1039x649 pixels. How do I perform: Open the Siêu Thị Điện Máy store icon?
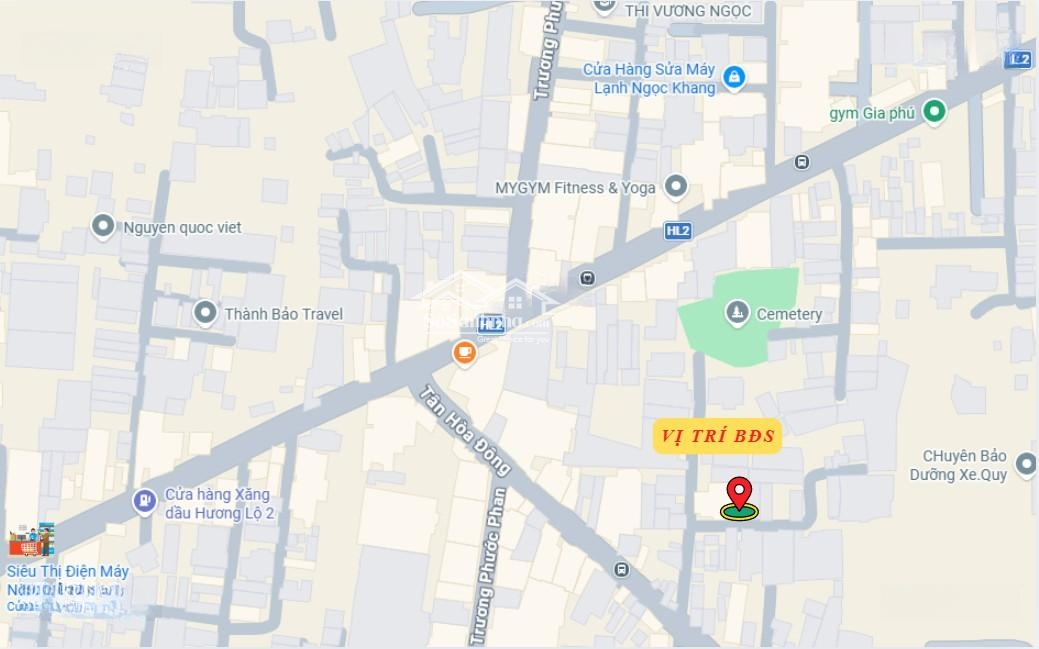tap(31, 539)
